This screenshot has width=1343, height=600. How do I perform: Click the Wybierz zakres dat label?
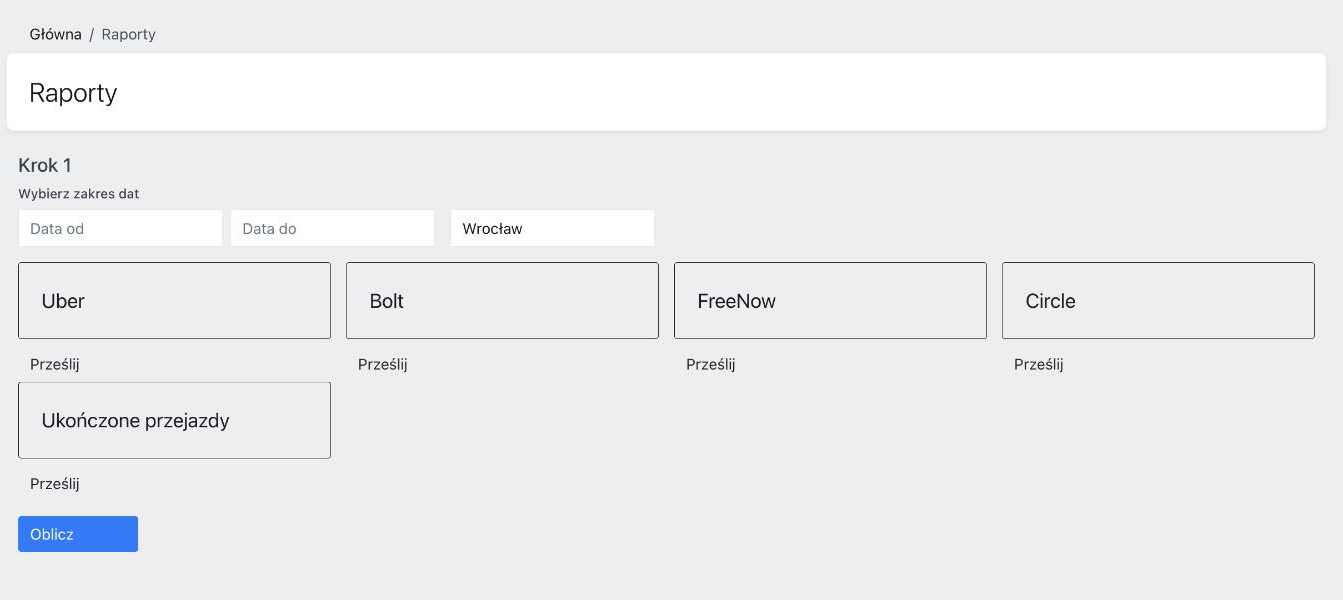pyautogui.click(x=79, y=194)
